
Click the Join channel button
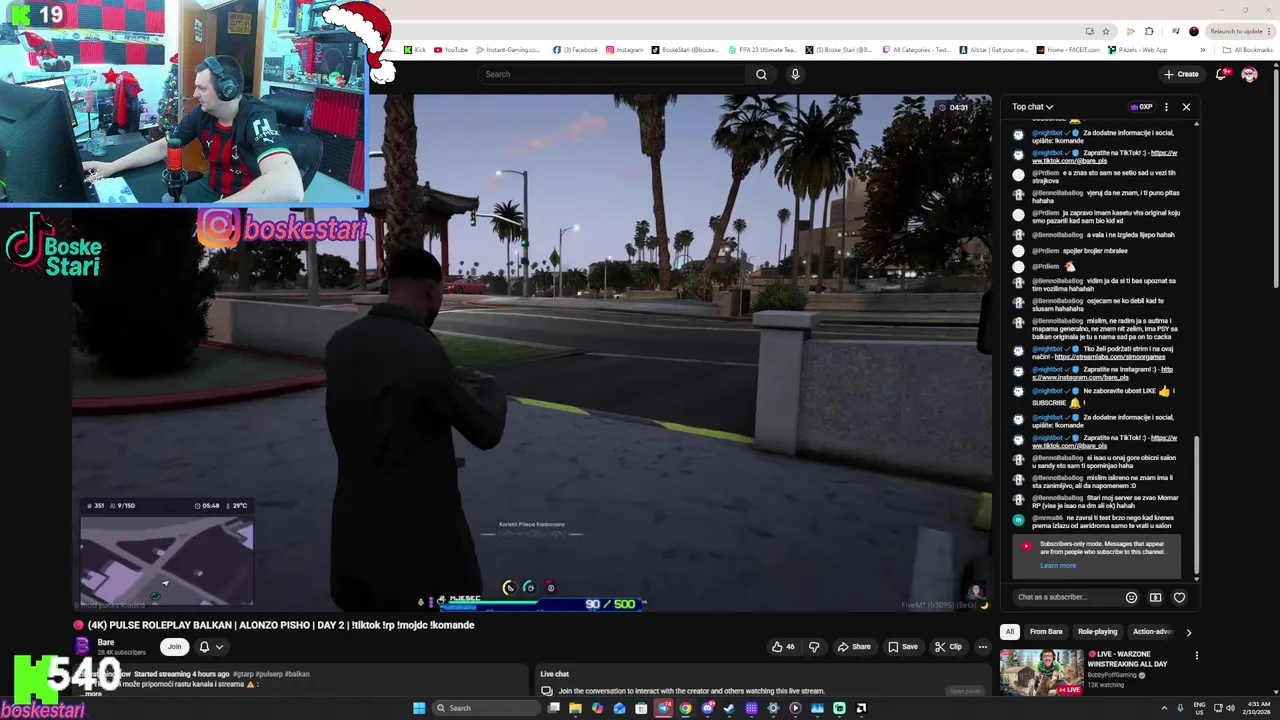[174, 647]
